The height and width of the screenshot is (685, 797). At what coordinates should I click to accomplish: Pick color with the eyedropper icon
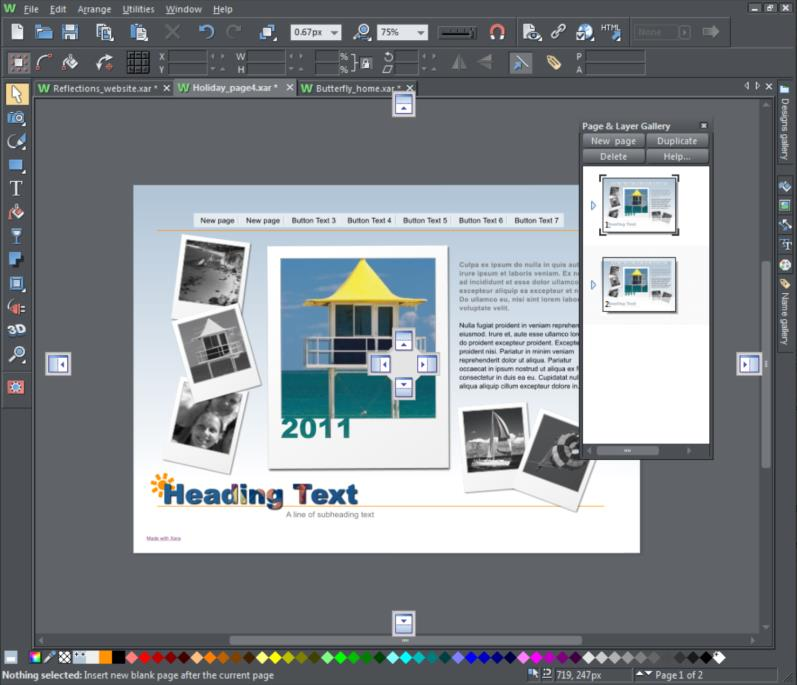pos(49,658)
